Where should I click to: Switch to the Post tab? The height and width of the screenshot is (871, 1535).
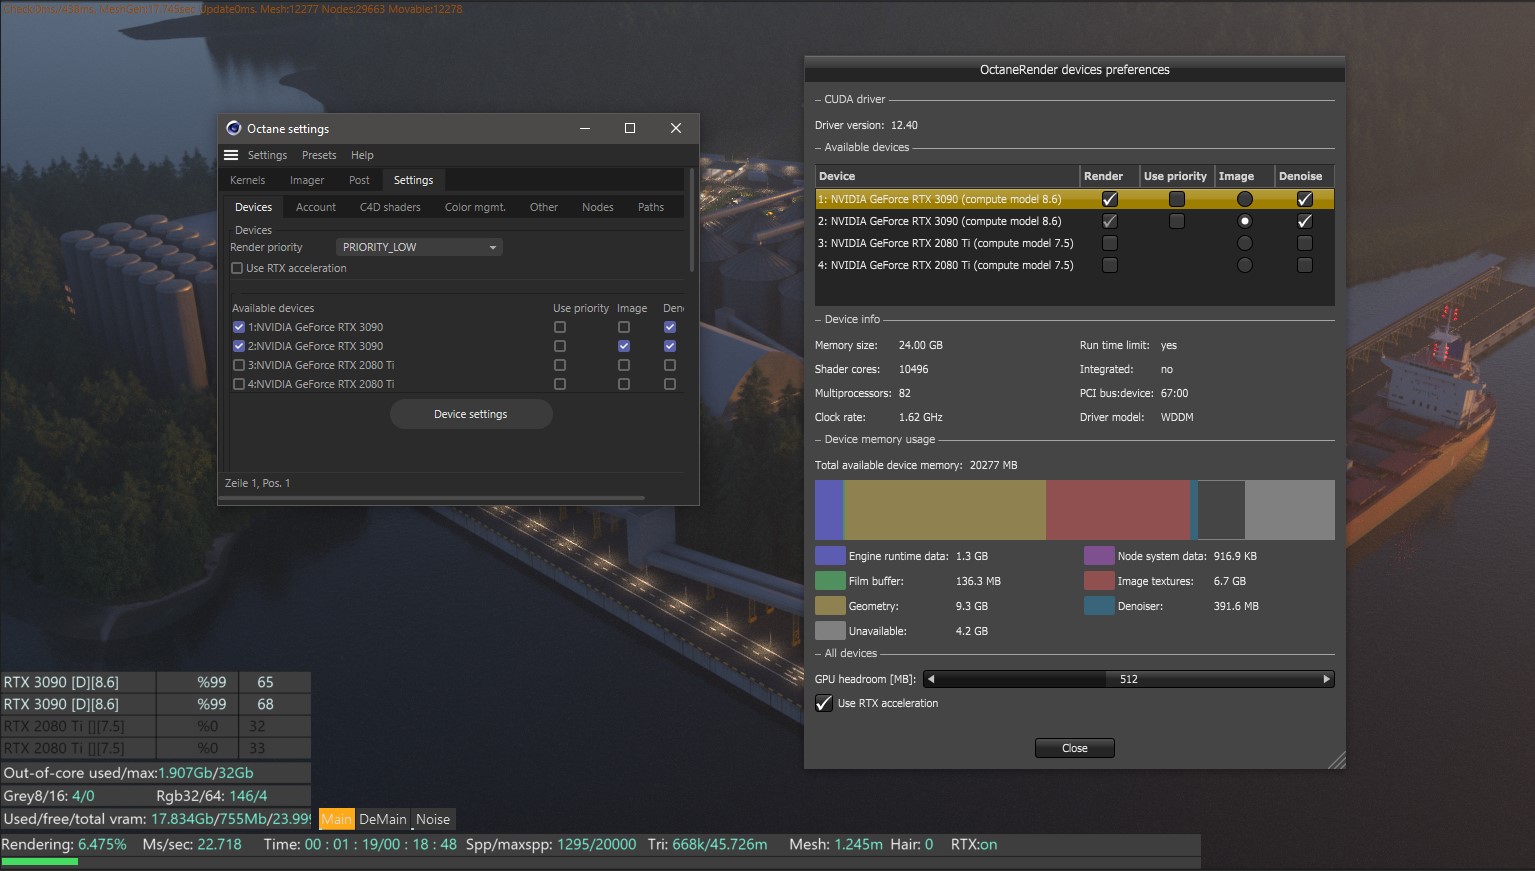click(x=359, y=180)
